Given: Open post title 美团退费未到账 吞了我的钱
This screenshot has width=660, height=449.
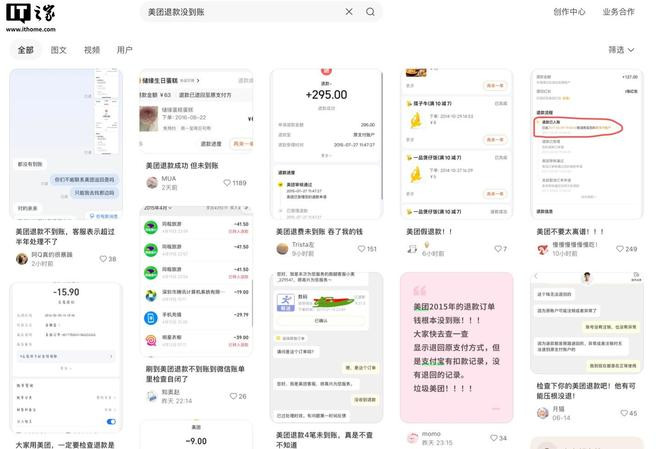Looking at the screenshot, I should pyautogui.click(x=319, y=231).
